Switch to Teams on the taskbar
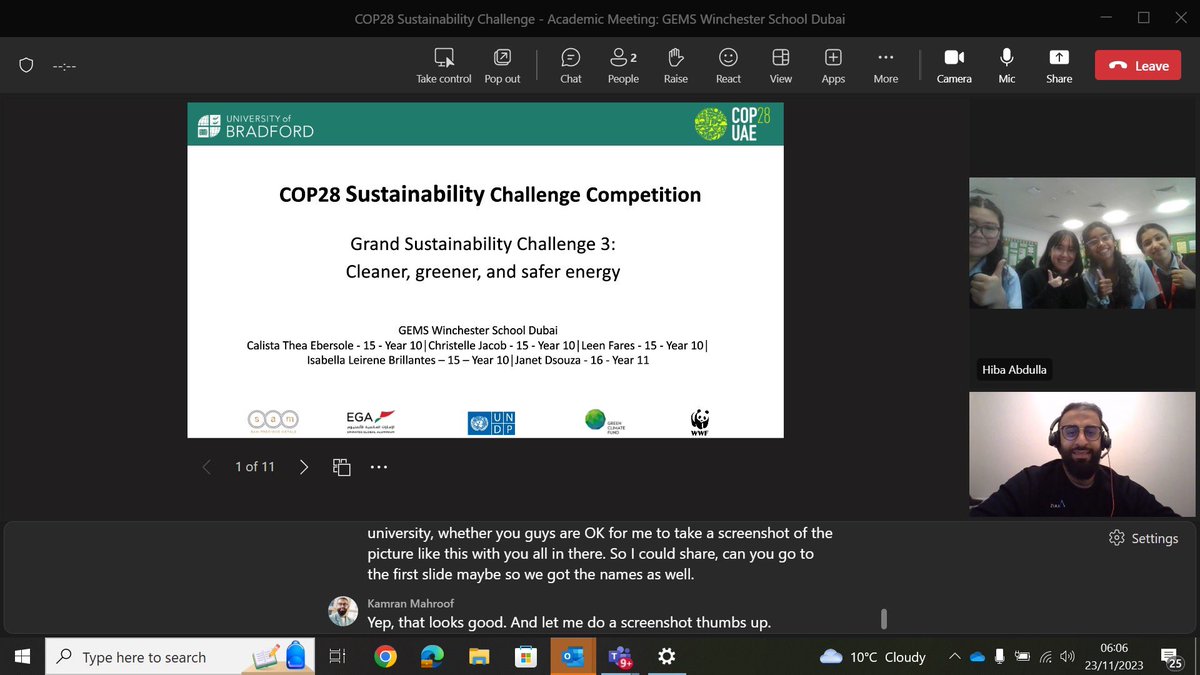 (x=619, y=656)
